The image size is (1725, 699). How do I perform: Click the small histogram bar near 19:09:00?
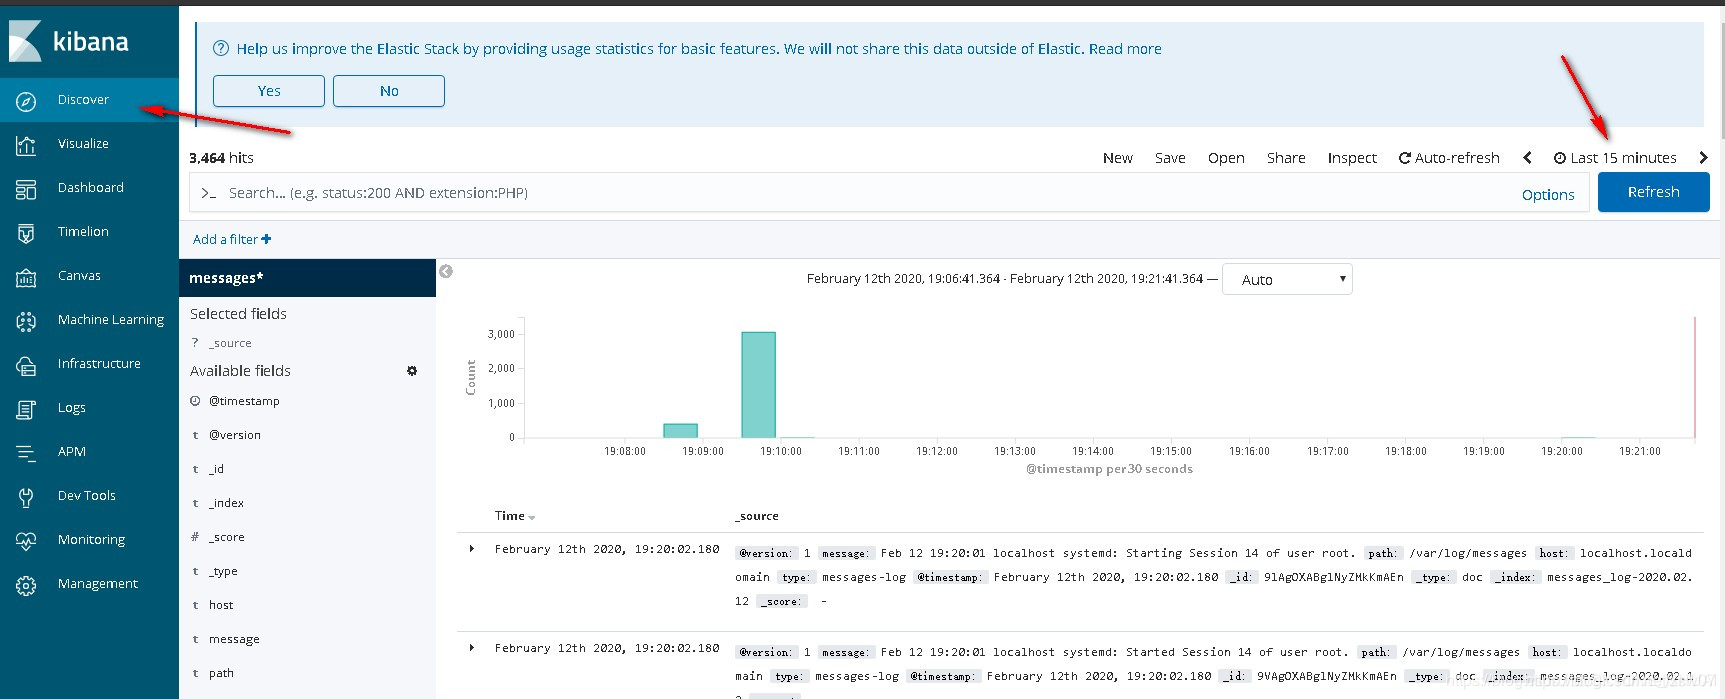point(681,431)
